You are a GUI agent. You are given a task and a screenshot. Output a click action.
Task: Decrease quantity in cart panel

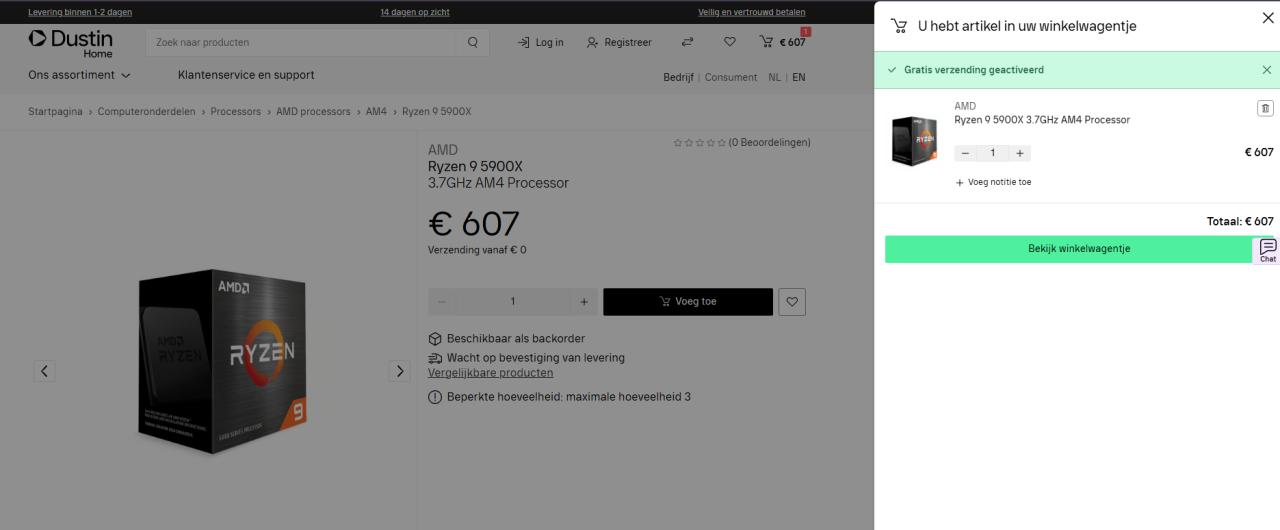965,153
